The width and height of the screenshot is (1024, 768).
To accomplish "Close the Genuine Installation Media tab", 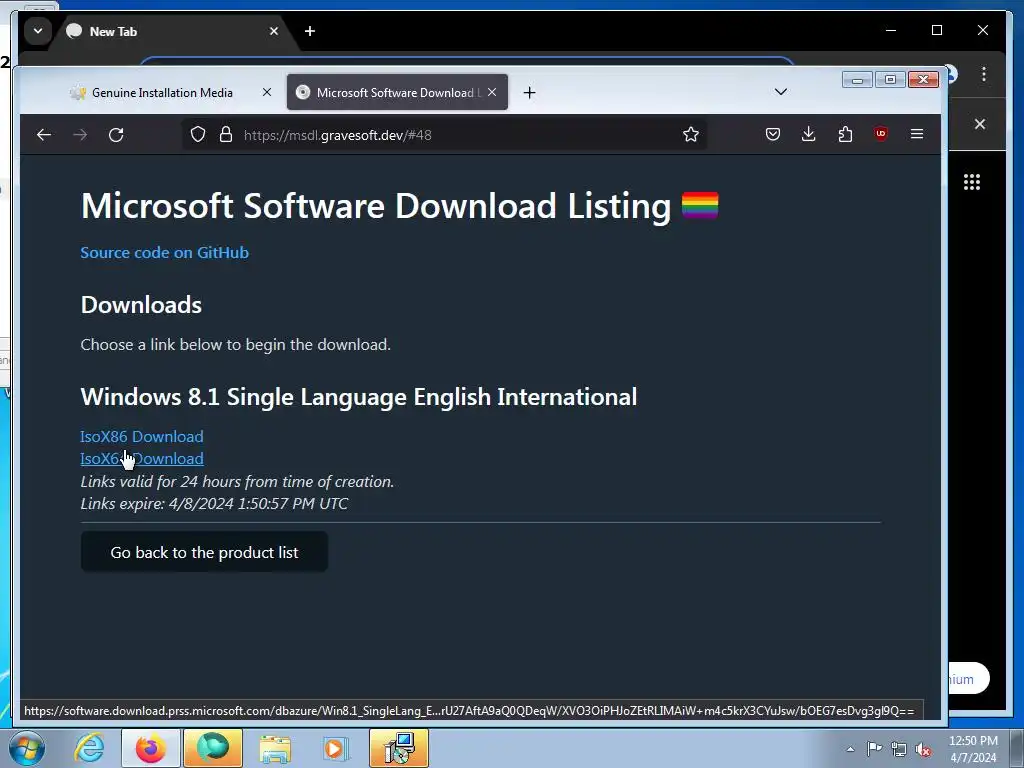I will [266, 93].
